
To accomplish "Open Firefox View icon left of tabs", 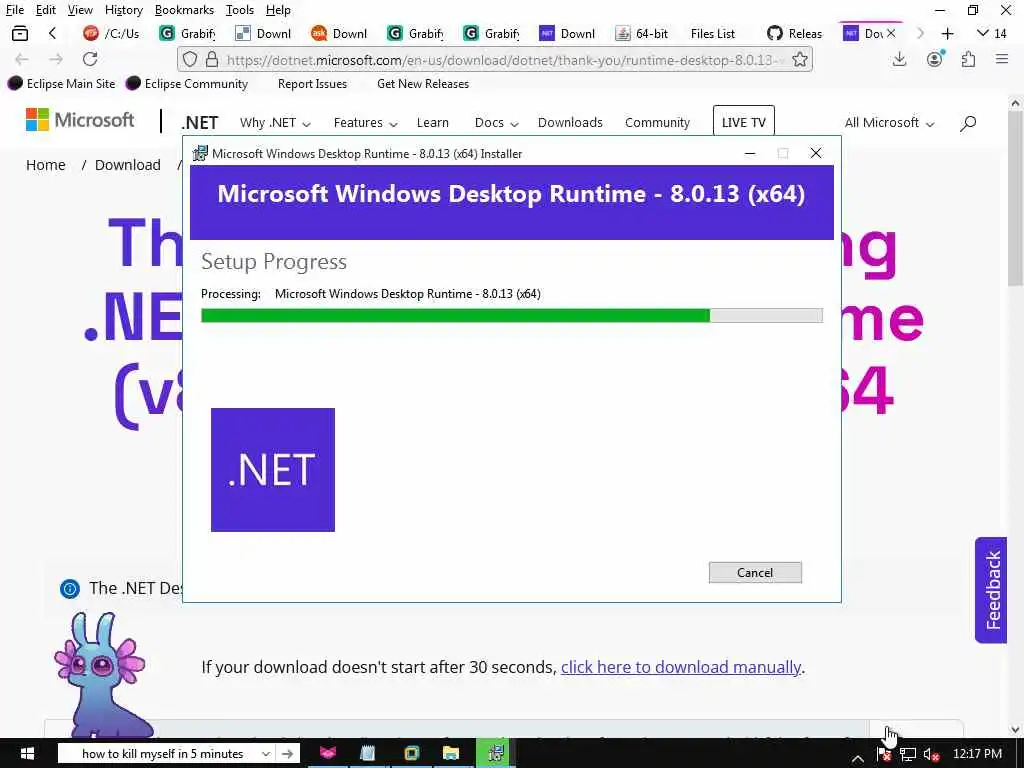I will click(20, 33).
